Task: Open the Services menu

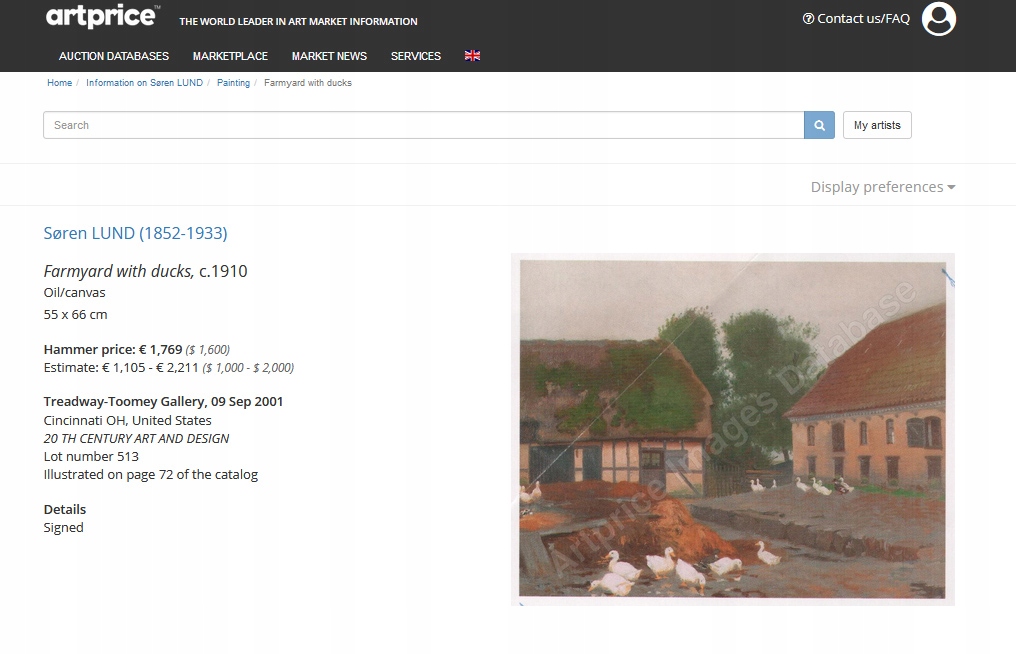Action: pos(416,56)
